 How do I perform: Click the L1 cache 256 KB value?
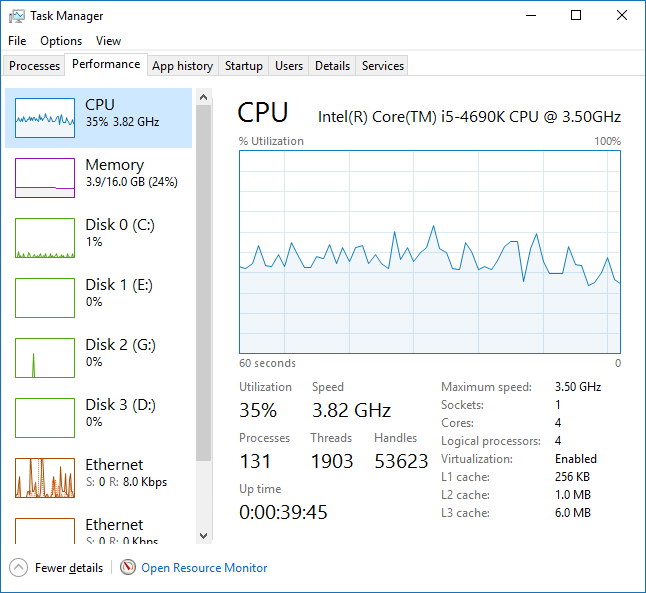pyautogui.click(x=572, y=477)
